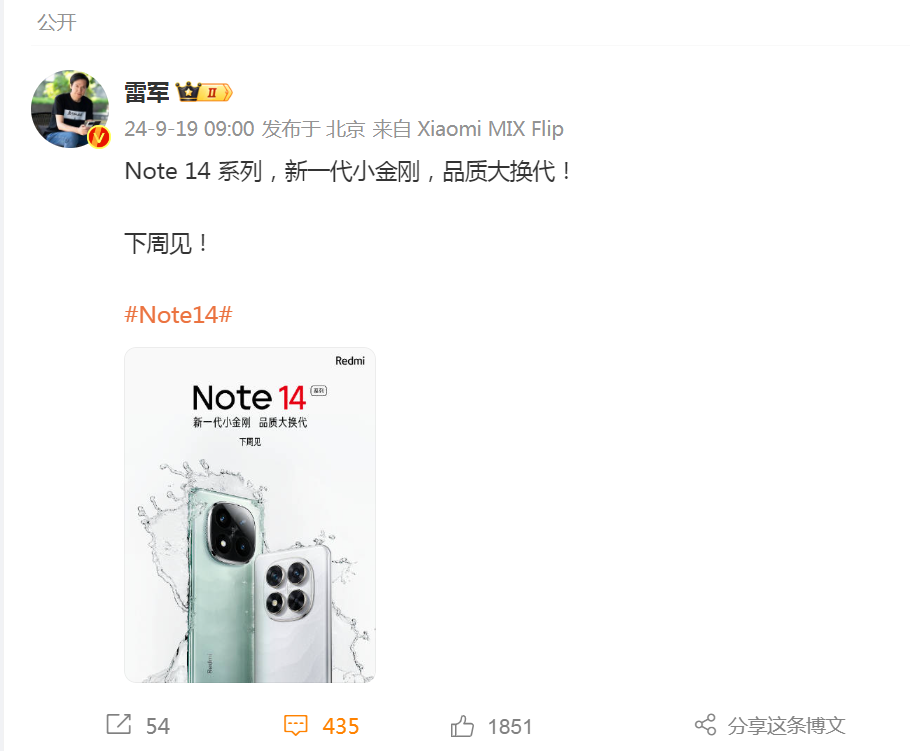Screen dimensions: 910x751
Task: Click the like count 1851
Action: (x=510, y=727)
